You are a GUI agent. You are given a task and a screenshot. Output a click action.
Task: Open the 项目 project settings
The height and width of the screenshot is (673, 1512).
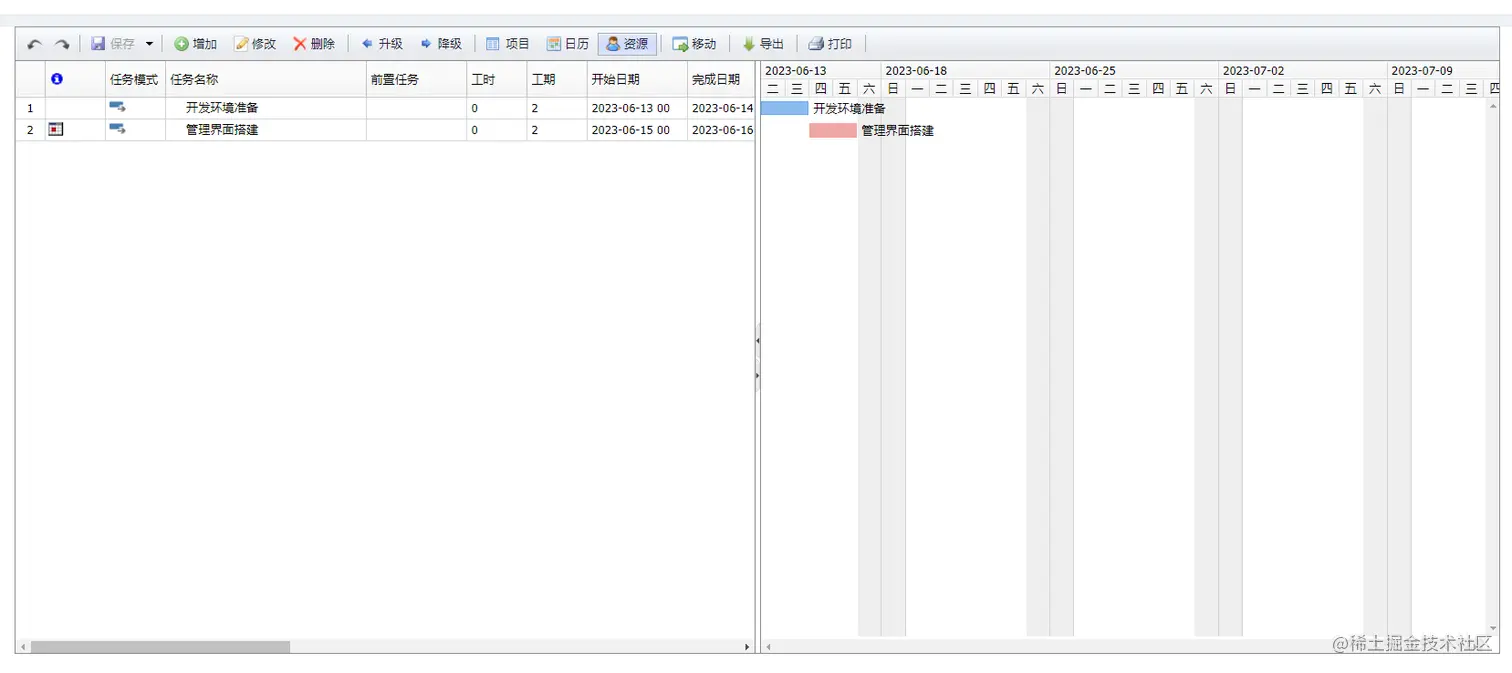coord(507,44)
